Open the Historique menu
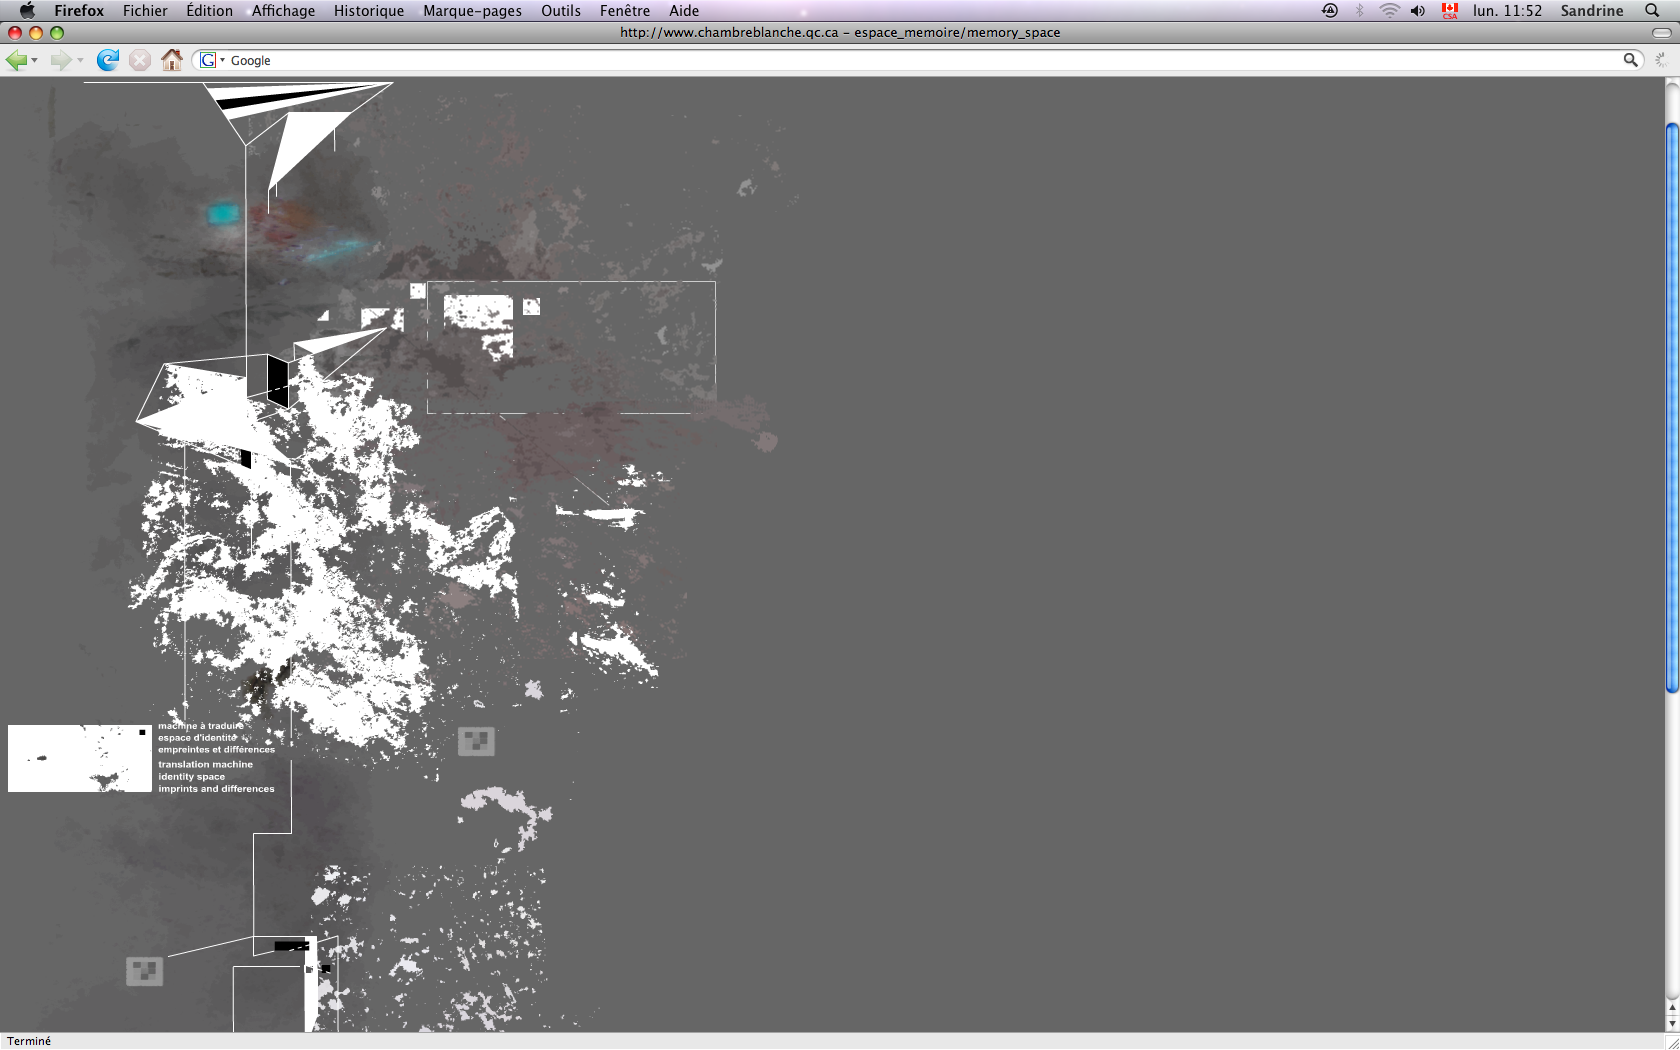 point(369,10)
